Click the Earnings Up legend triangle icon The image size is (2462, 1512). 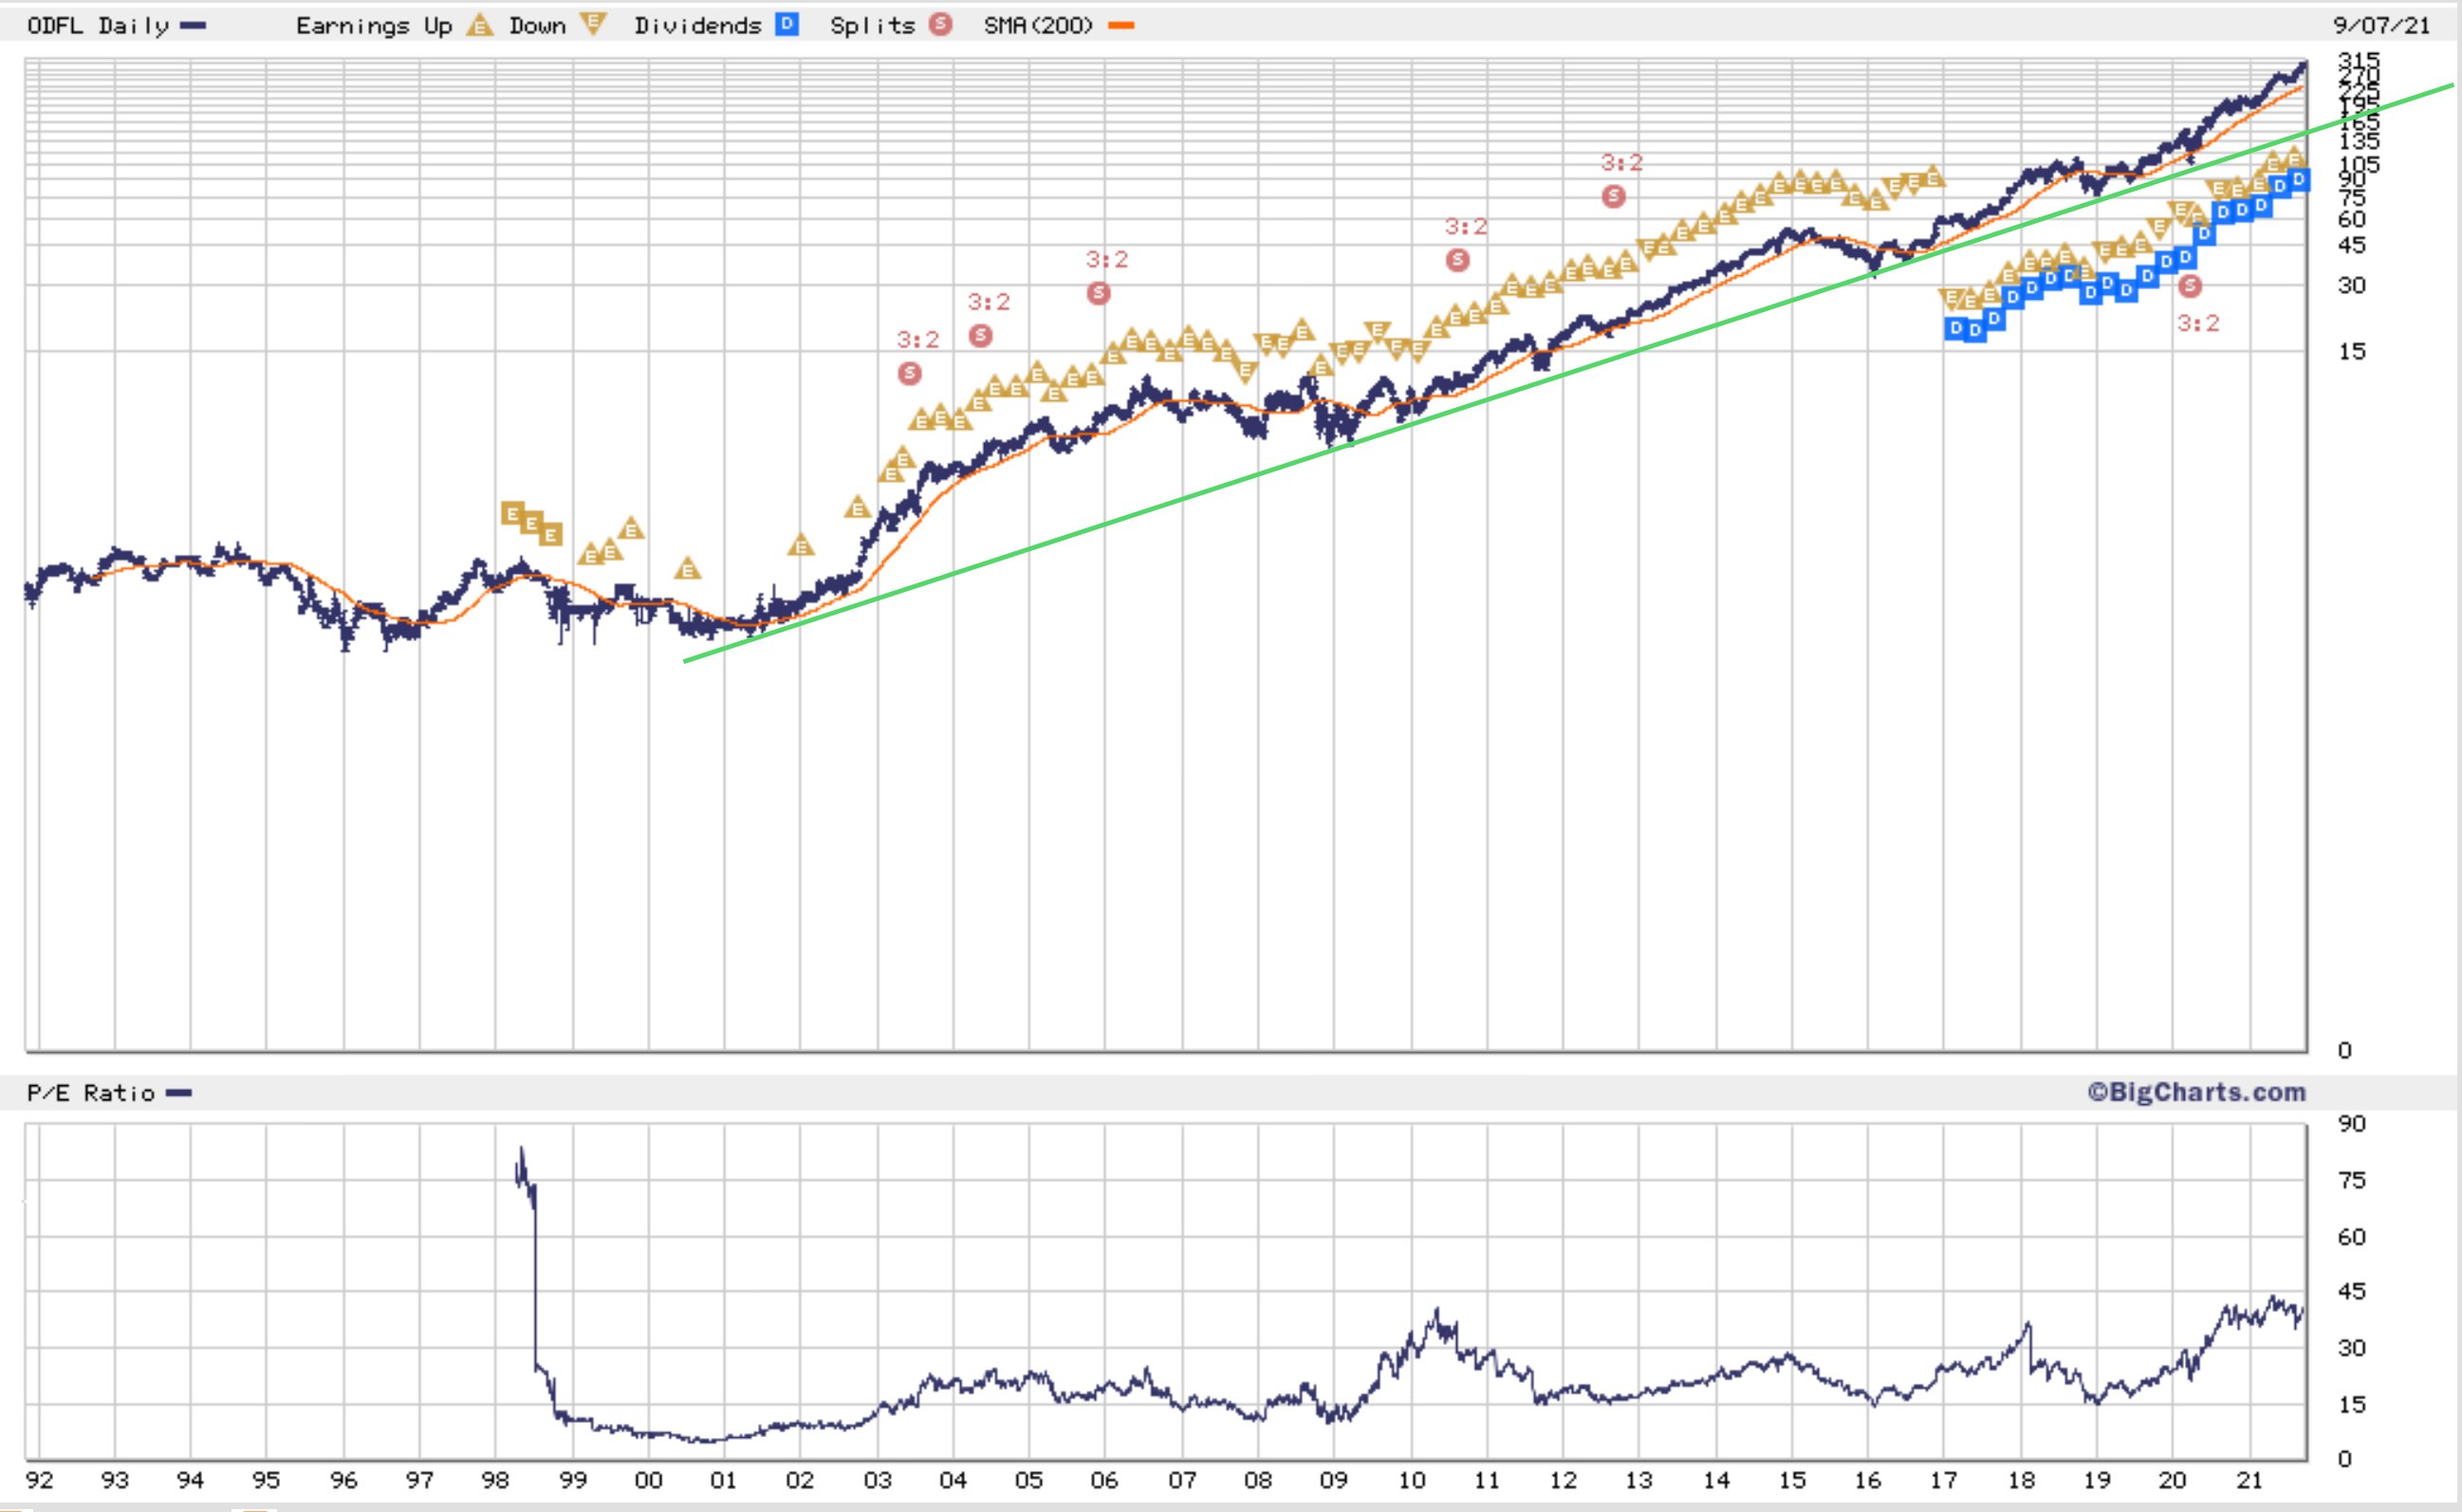480,26
